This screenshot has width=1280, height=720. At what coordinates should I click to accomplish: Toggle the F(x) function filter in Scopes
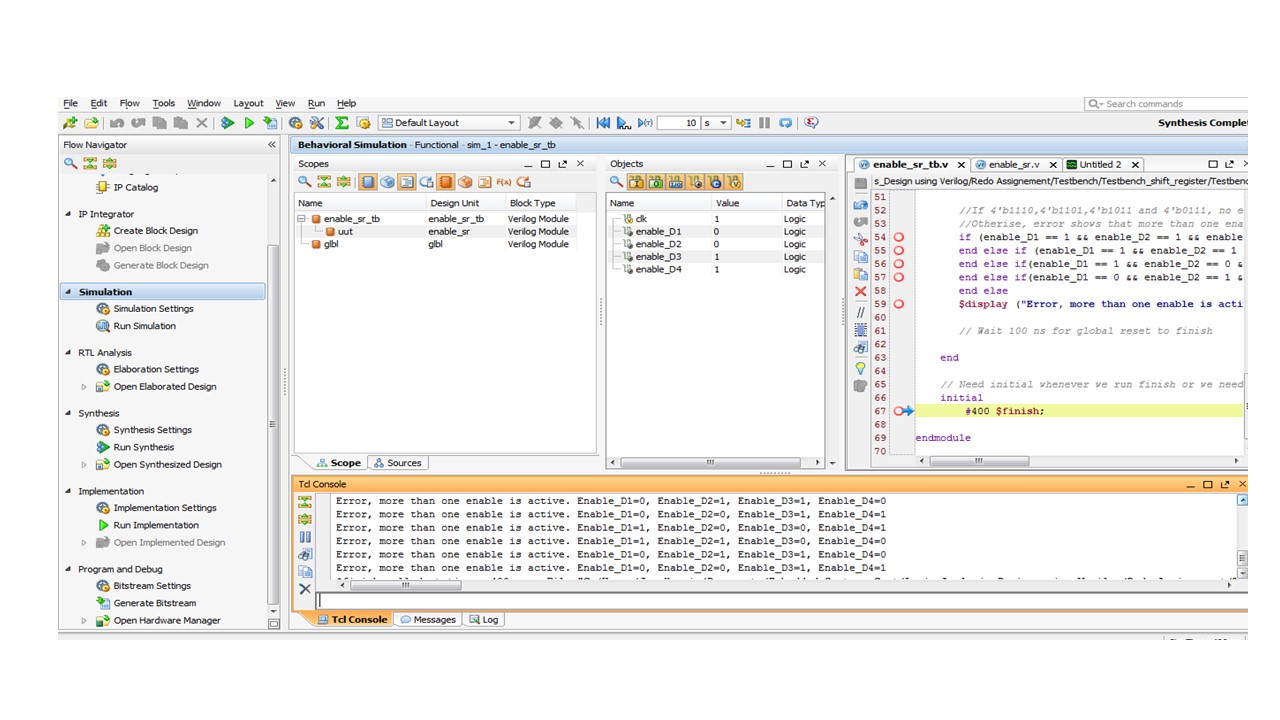(504, 182)
